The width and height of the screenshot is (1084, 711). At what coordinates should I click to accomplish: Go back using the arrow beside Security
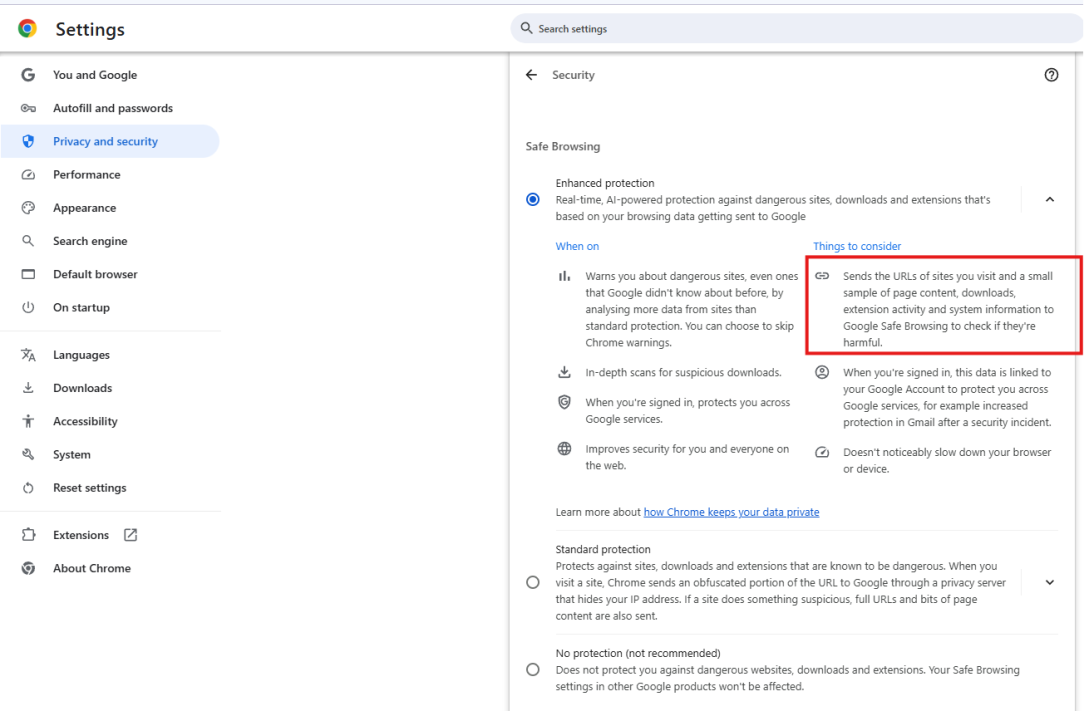[x=531, y=75]
